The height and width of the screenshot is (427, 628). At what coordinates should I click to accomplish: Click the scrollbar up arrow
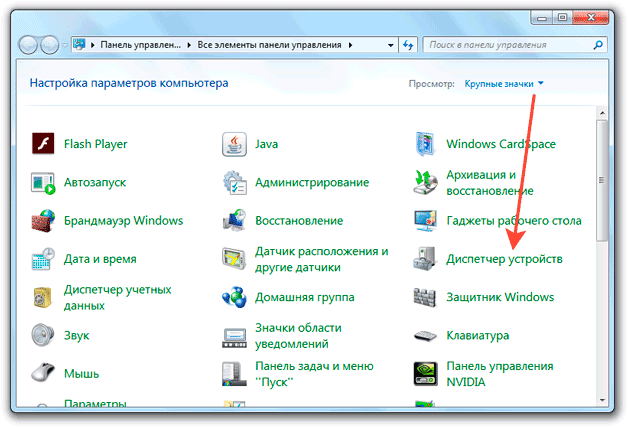602,113
